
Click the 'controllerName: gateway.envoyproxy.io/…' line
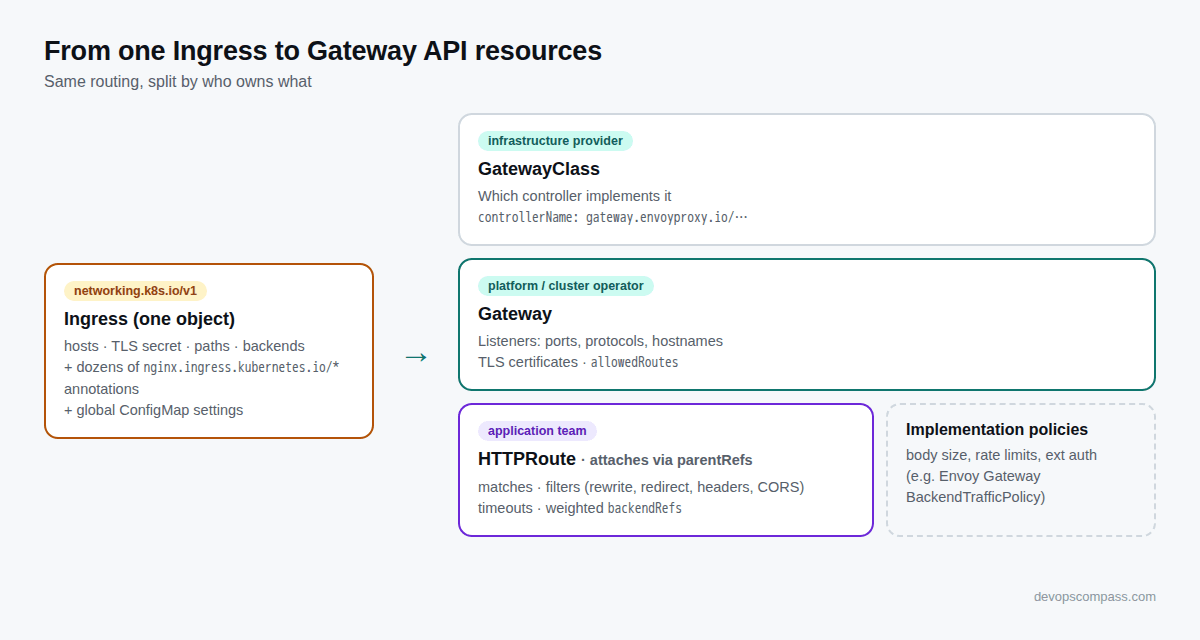(x=613, y=217)
